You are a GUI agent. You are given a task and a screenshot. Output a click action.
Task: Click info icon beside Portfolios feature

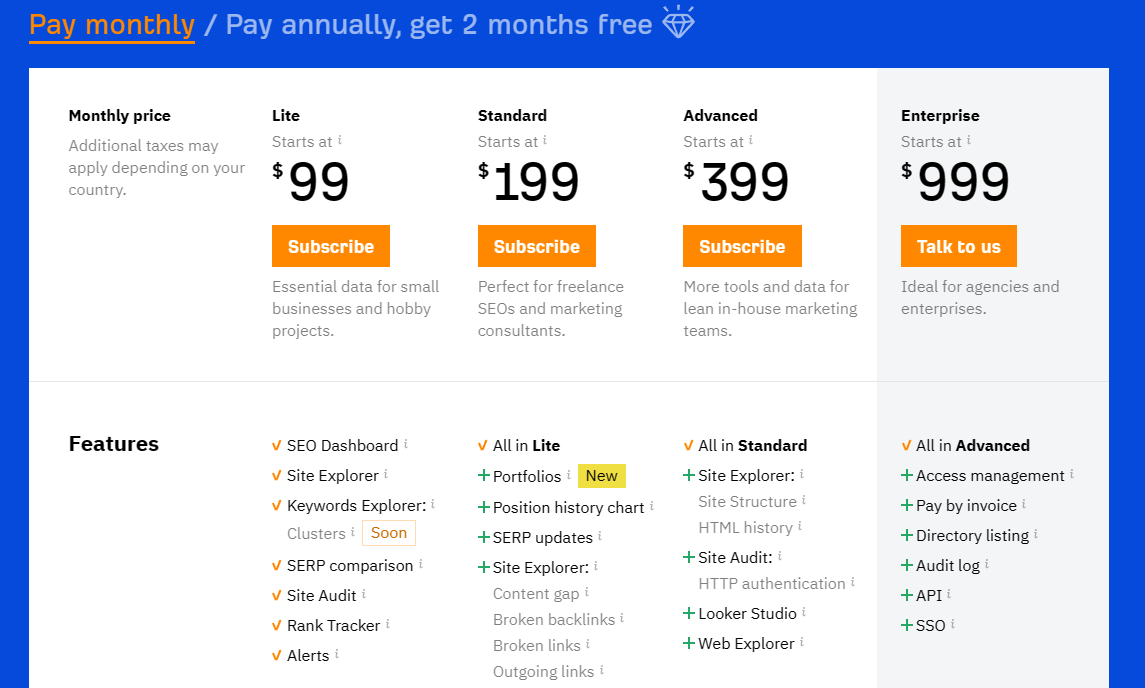tap(569, 474)
